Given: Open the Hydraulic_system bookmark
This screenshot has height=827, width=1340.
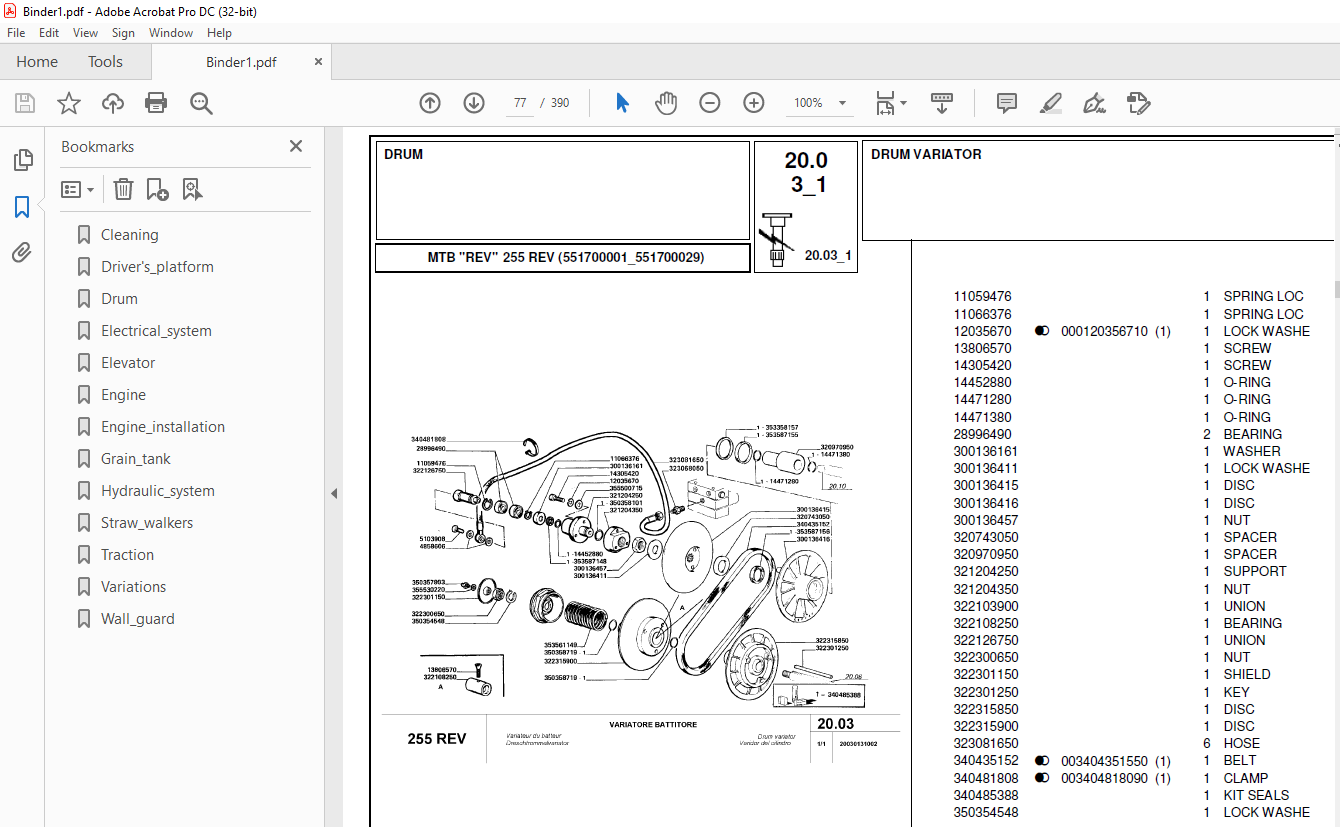Looking at the screenshot, I should 158,491.
